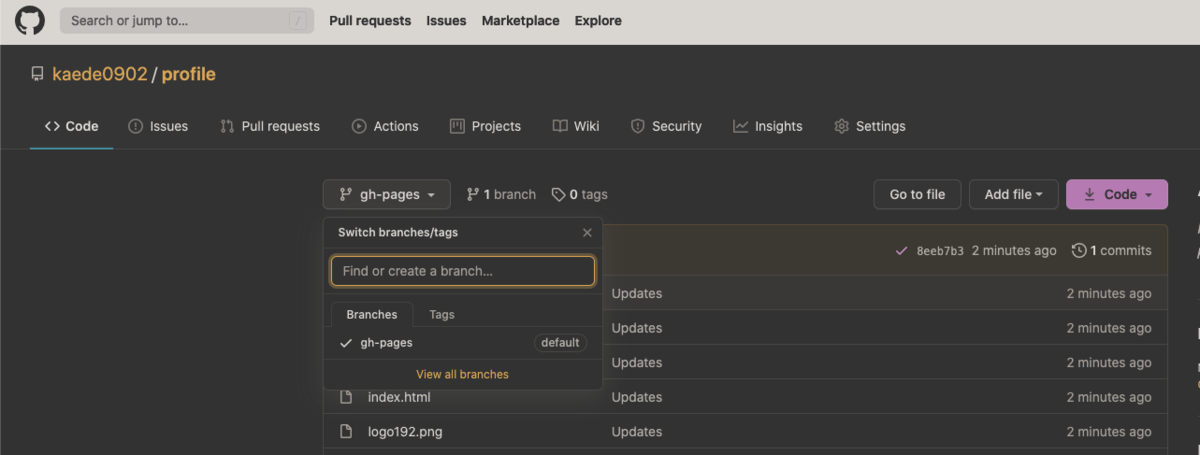Click View all branches link
The height and width of the screenshot is (455, 1200).
[x=463, y=374]
